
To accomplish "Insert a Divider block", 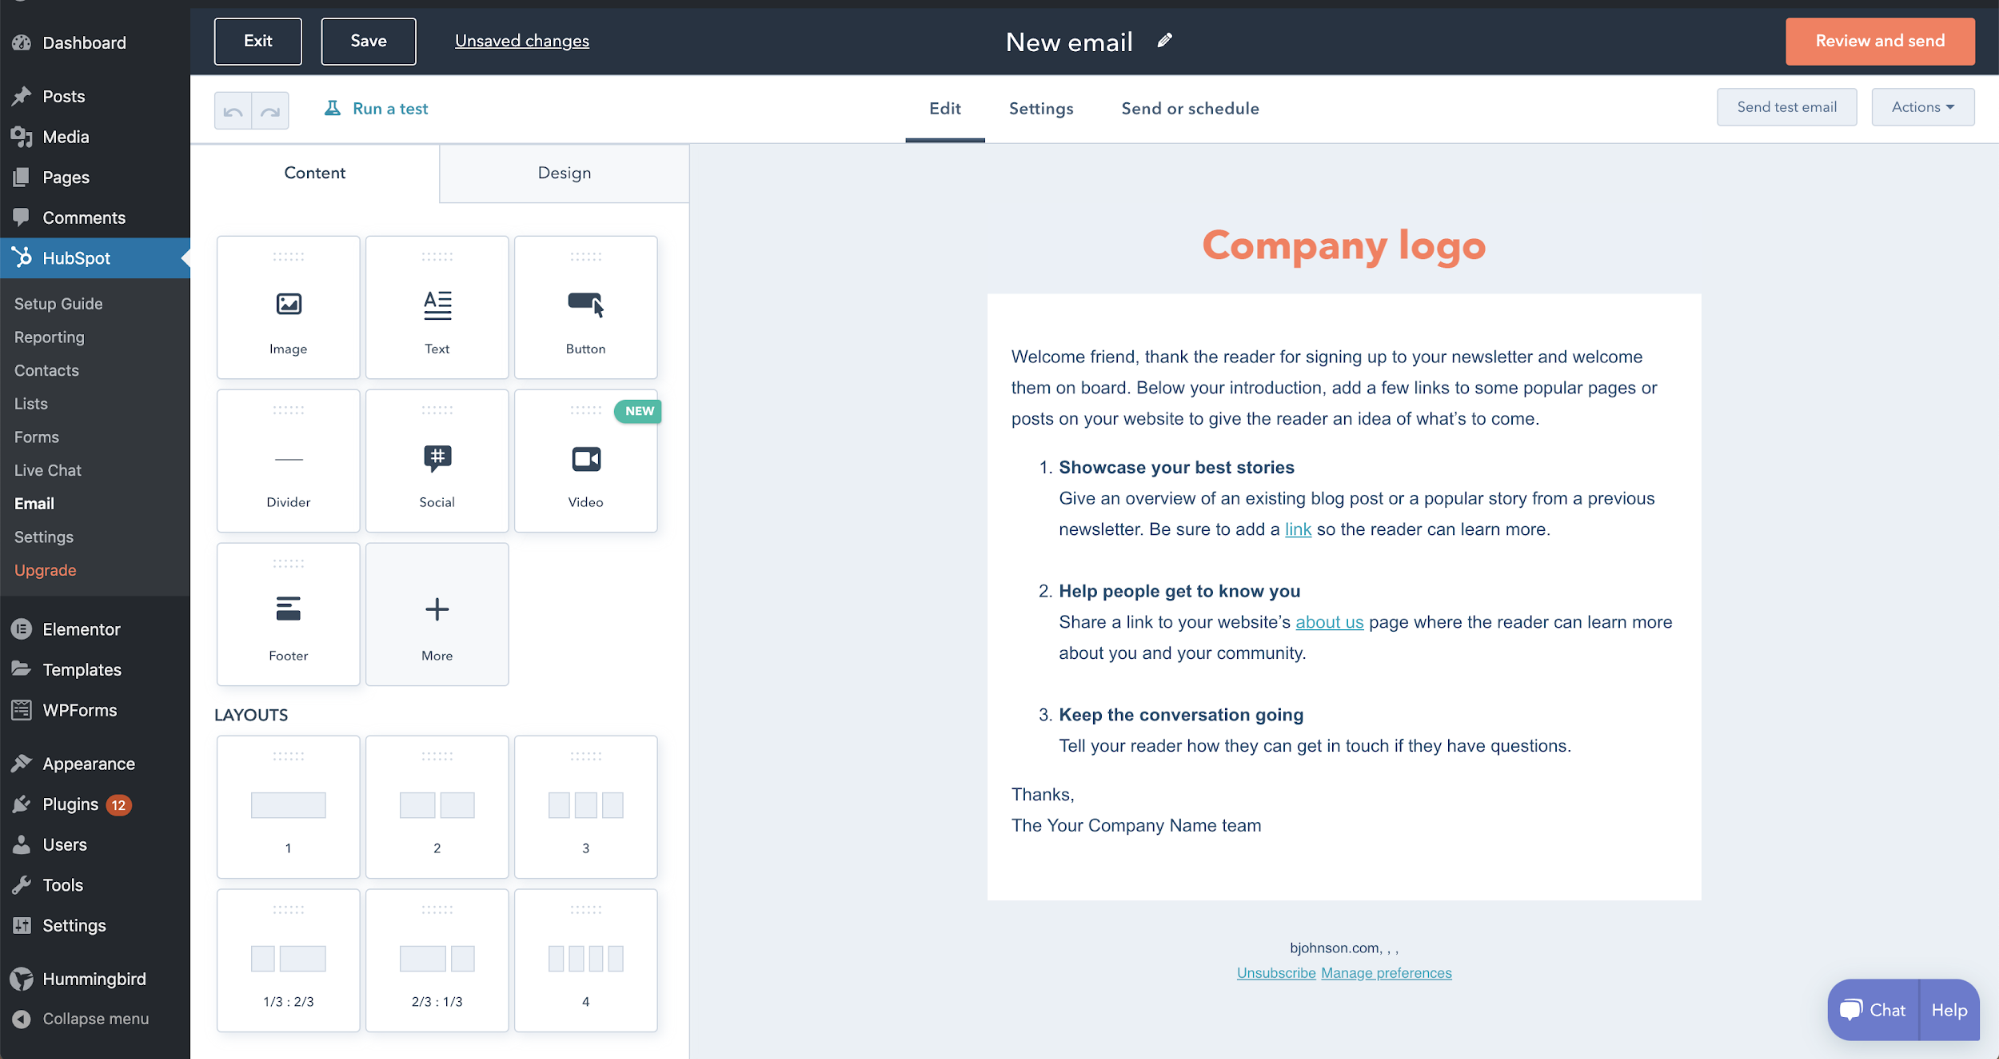I will tap(288, 460).
